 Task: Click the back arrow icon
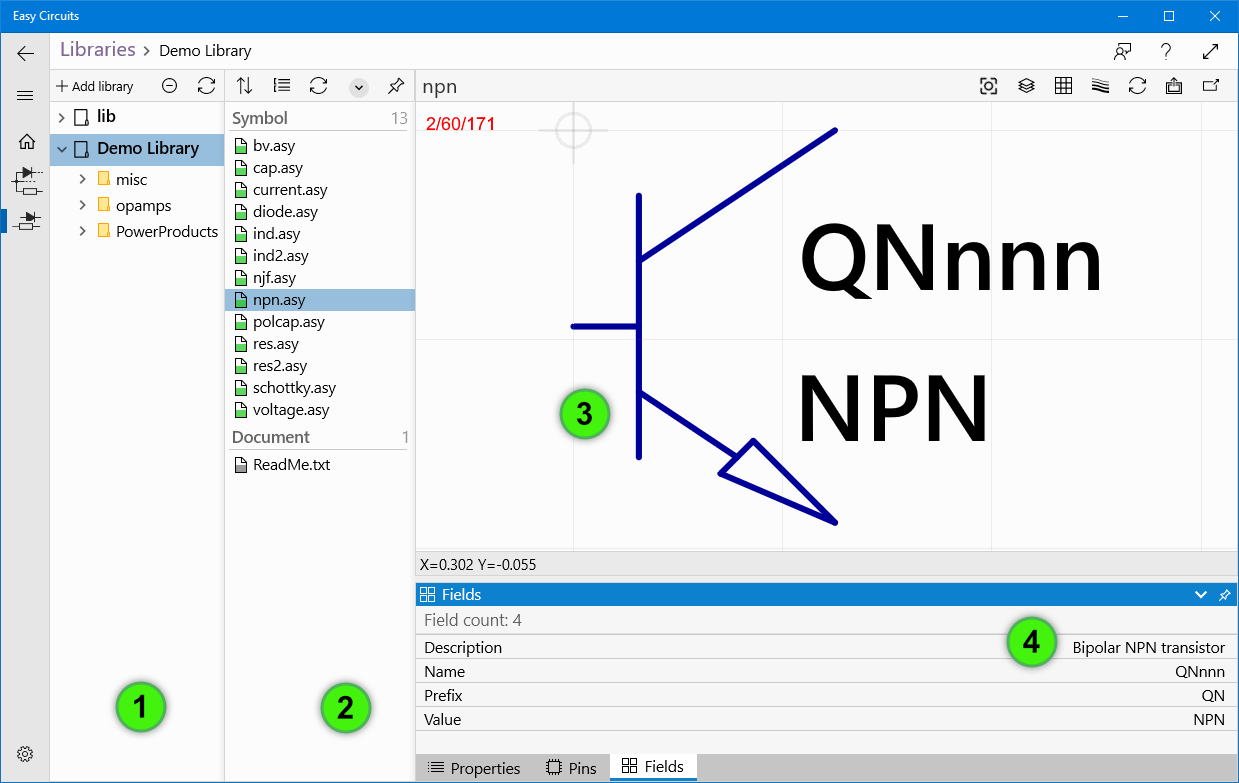pyautogui.click(x=26, y=53)
